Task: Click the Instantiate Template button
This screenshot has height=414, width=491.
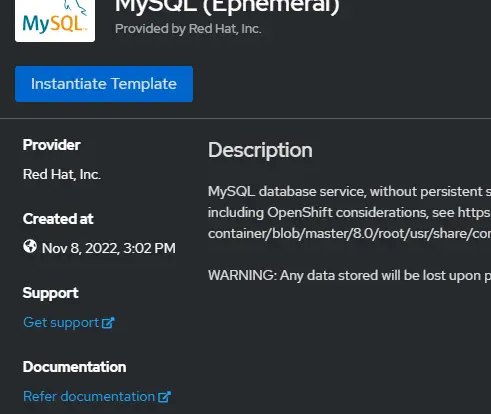Action: 104,84
